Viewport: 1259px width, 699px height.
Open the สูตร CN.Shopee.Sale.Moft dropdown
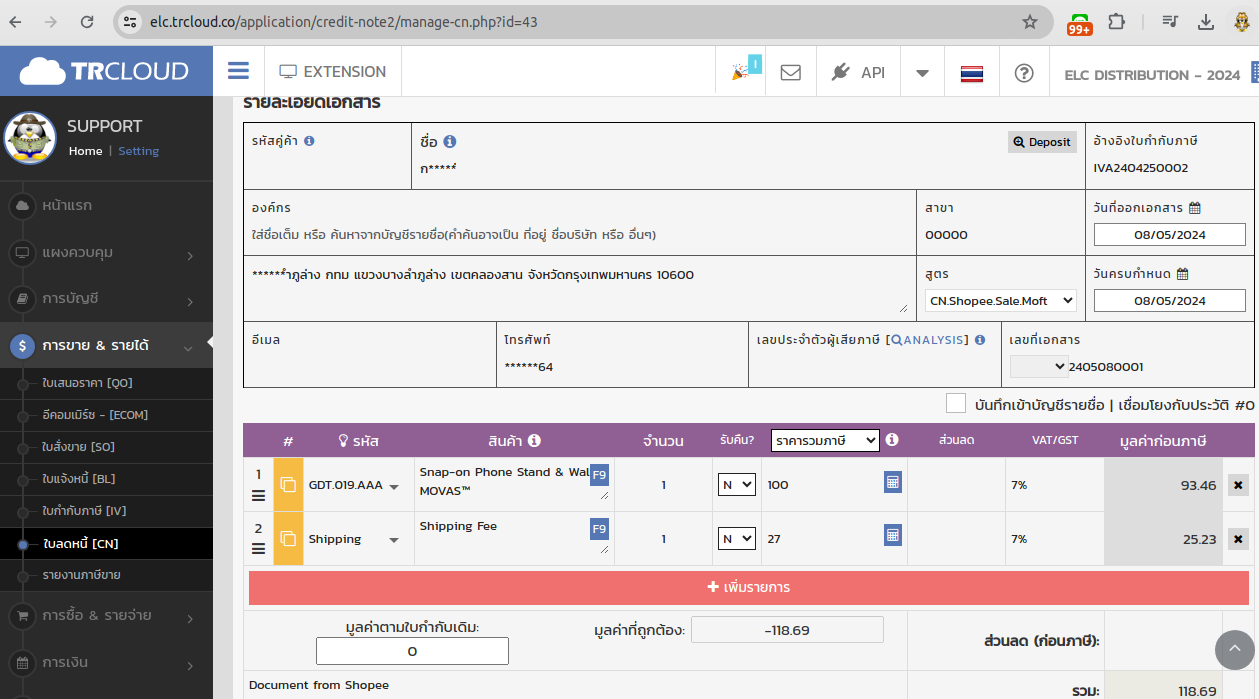(x=1000, y=300)
